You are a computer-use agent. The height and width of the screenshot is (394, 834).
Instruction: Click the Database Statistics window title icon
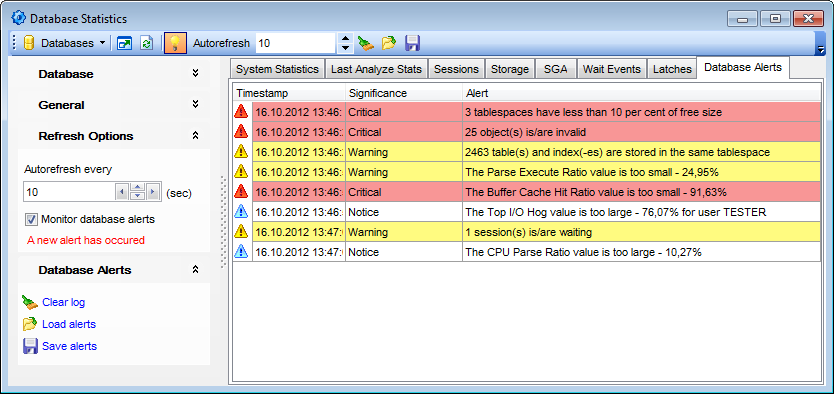(x=19, y=19)
